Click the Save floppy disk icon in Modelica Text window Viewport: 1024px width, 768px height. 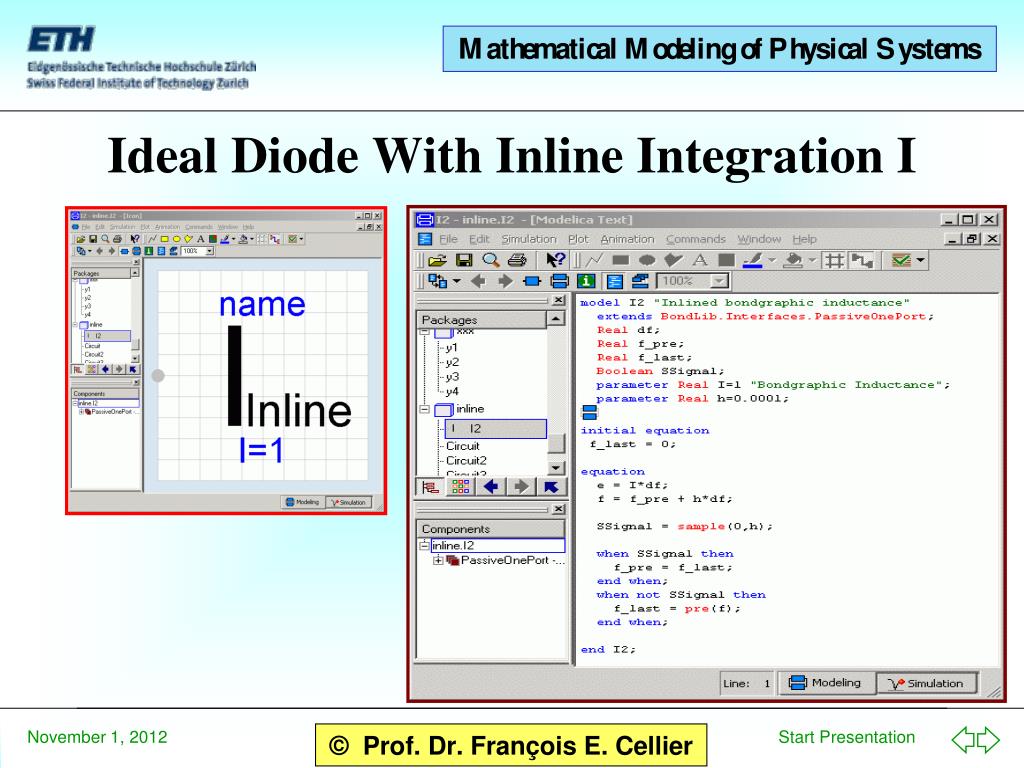pos(464,261)
